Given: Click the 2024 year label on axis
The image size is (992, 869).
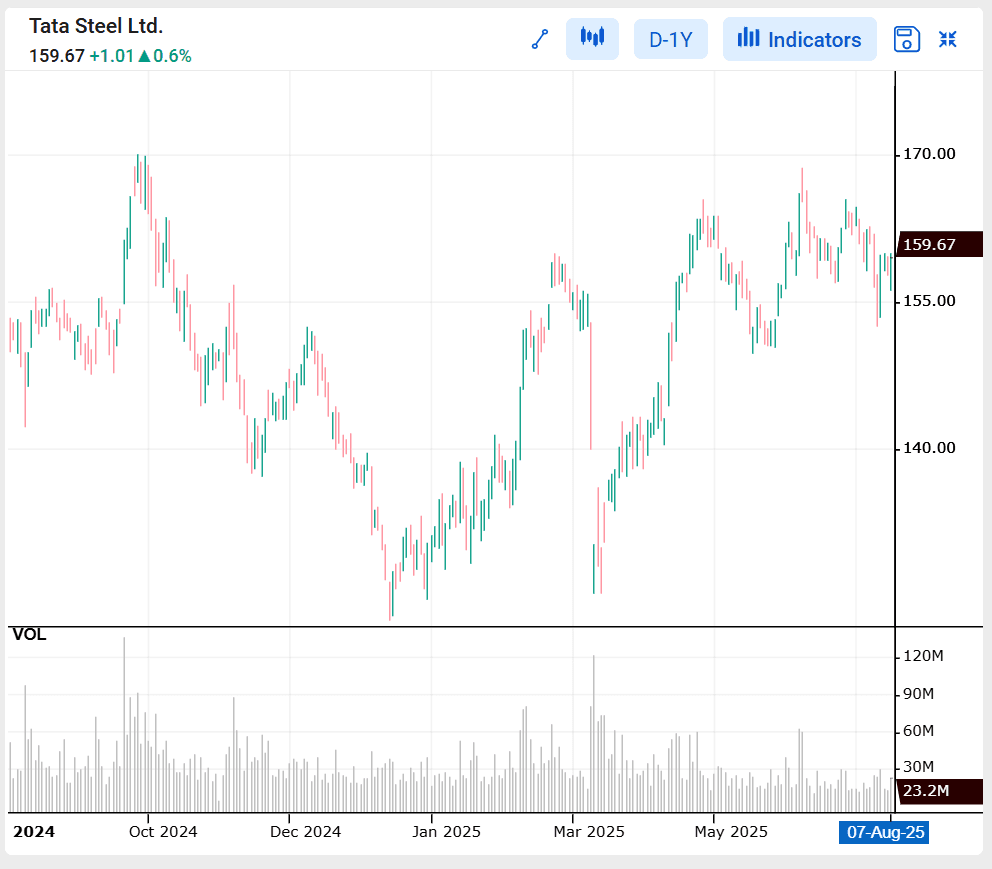Looking at the screenshot, I should [34, 832].
